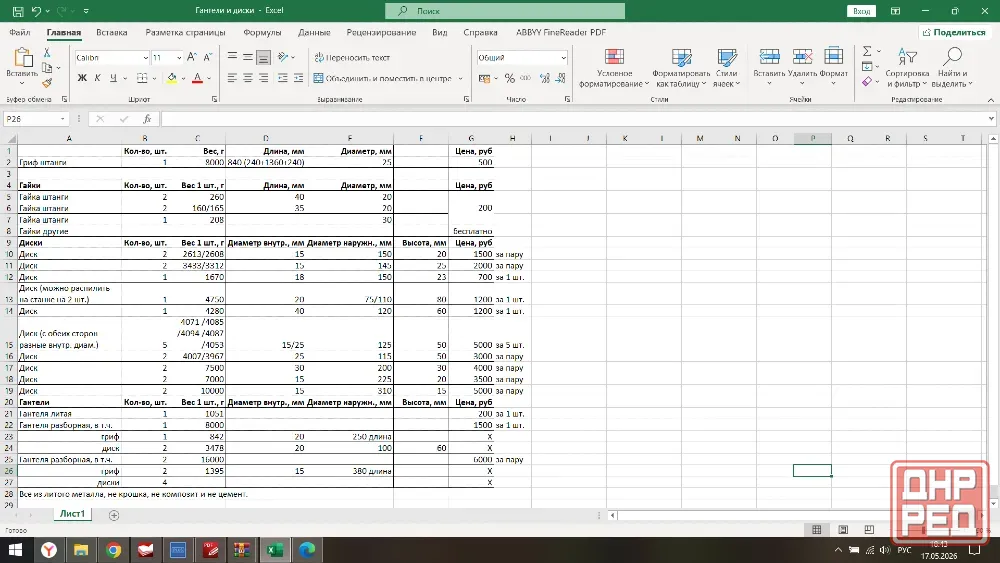Click the Merge and Center icon
1000x563 pixels.
[x=318, y=78]
